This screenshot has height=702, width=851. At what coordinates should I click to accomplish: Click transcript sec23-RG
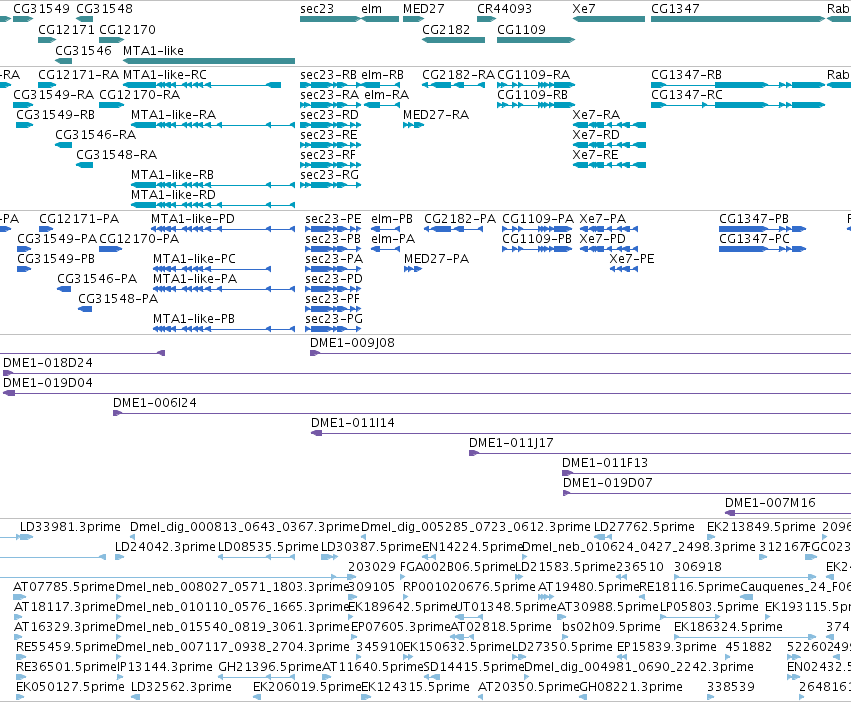pyautogui.click(x=331, y=185)
